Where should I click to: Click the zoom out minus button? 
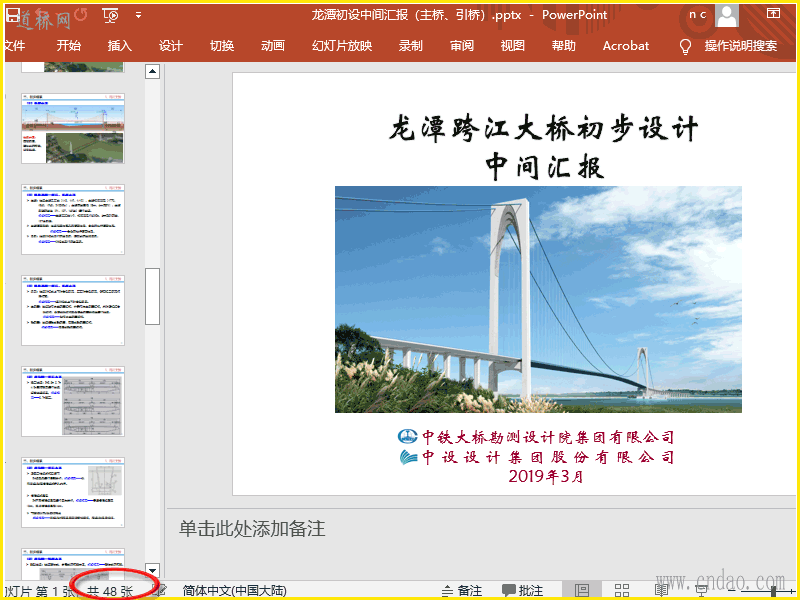[732, 591]
